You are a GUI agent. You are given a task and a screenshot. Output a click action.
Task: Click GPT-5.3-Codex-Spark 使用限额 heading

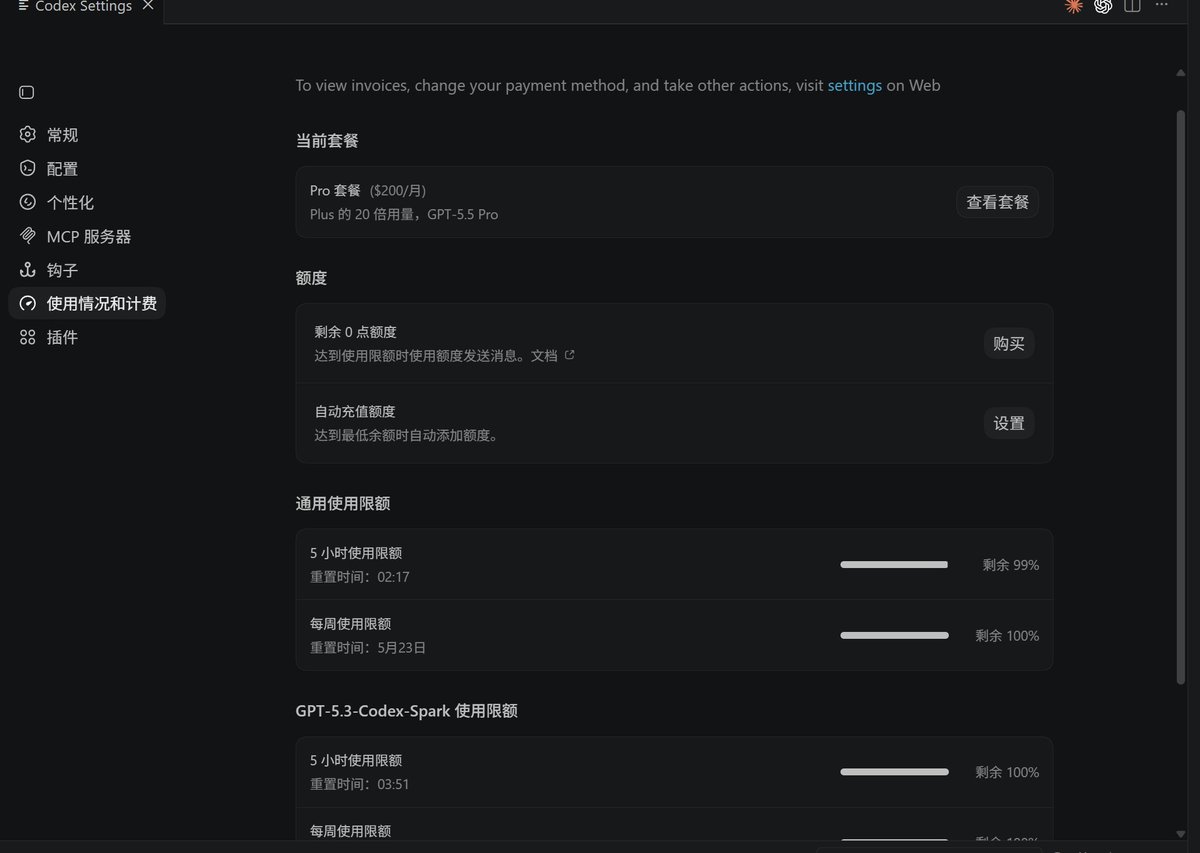coord(407,711)
